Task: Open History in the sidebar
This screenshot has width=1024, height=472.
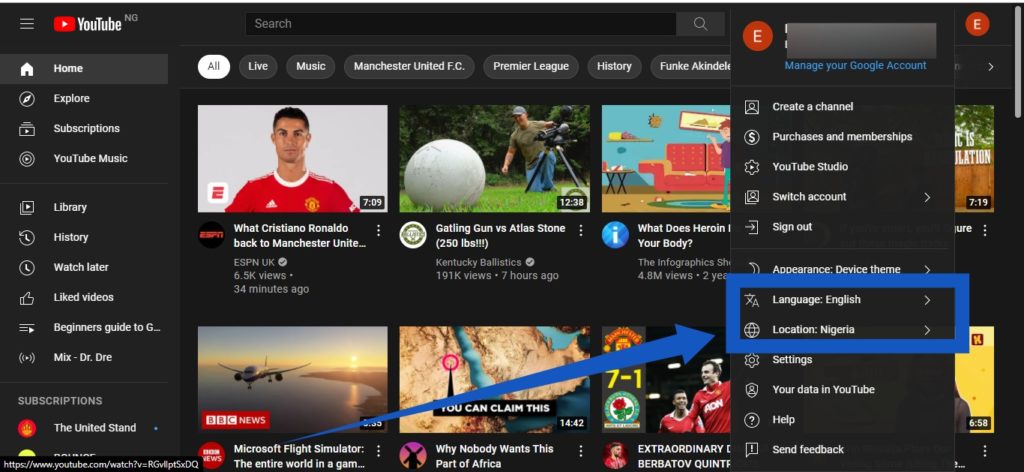Action: click(x=84, y=238)
